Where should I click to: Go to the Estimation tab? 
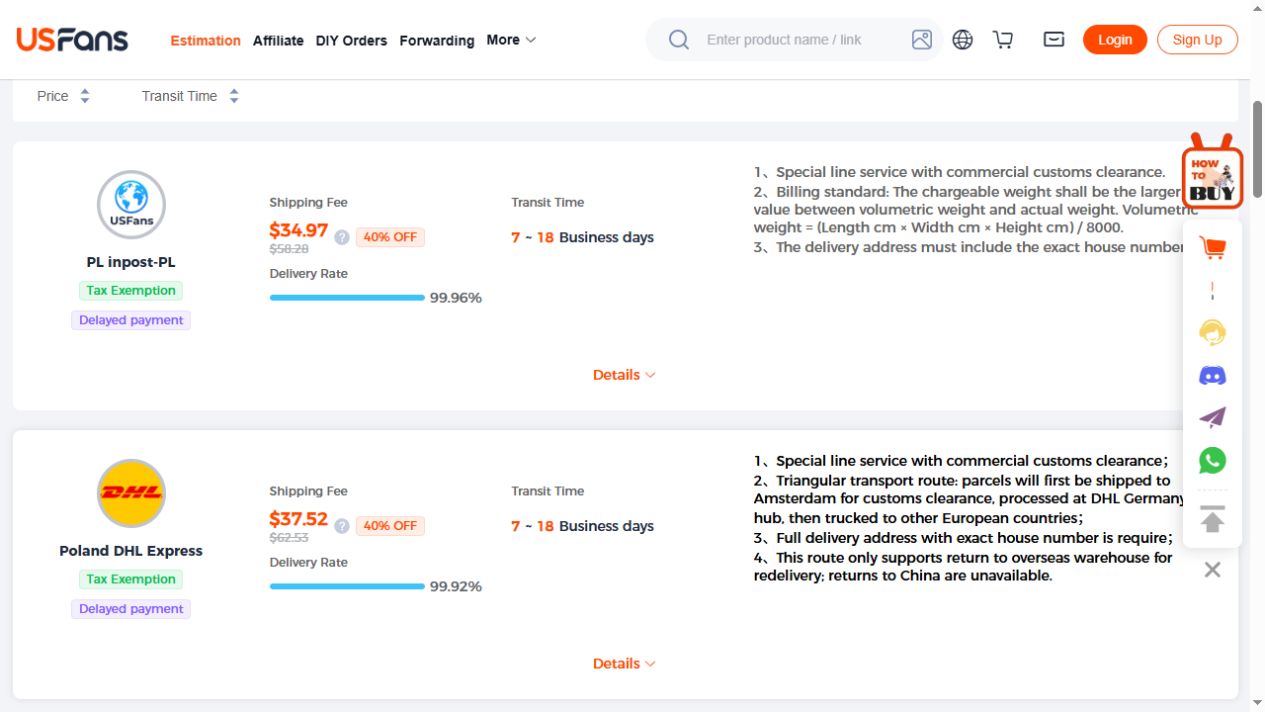click(205, 41)
